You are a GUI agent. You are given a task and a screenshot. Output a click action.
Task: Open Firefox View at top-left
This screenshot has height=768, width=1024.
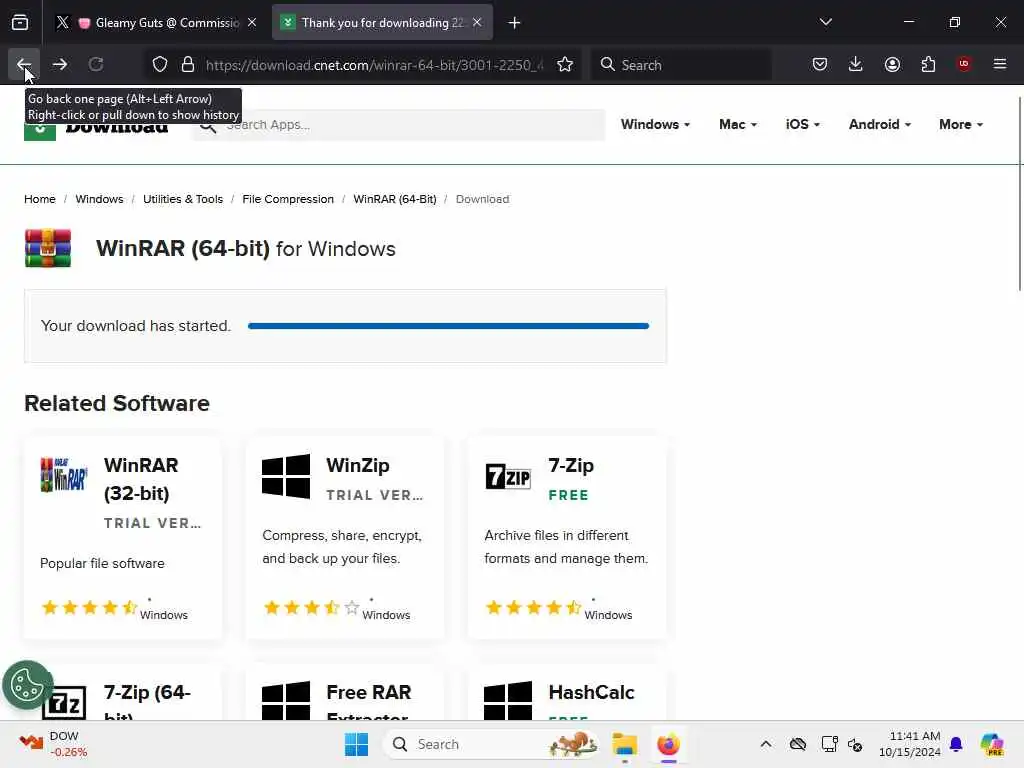[20, 23]
